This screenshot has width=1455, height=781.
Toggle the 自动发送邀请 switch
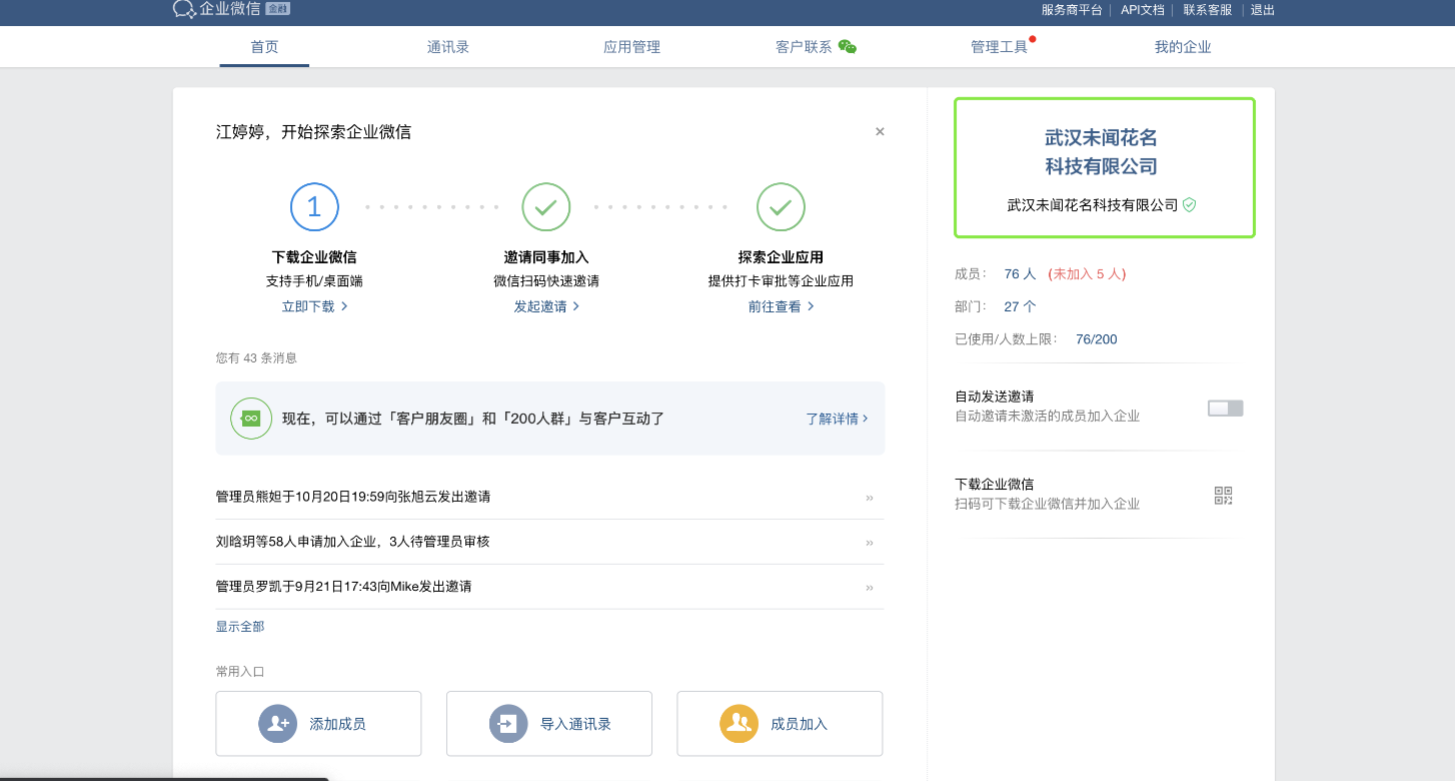point(1225,408)
